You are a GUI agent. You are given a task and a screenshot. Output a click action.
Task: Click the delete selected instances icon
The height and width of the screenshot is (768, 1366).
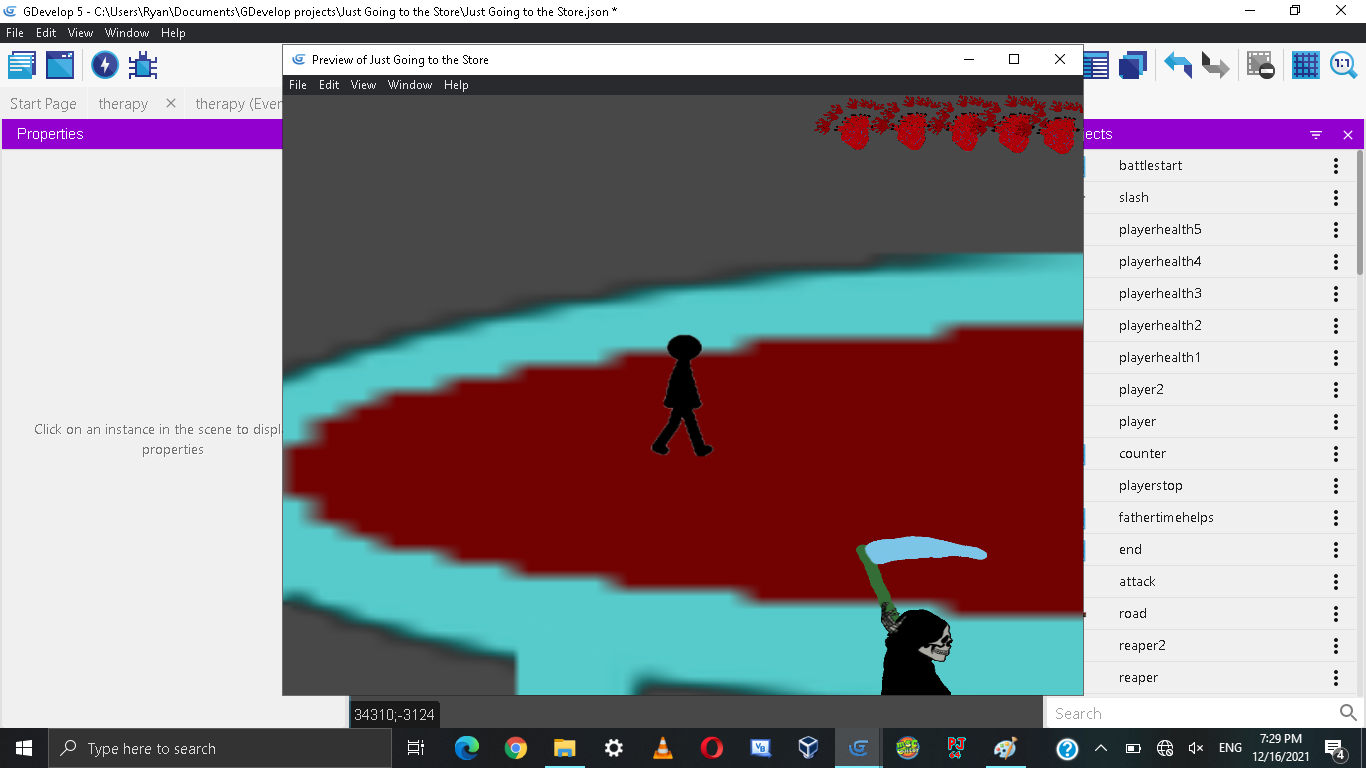tap(1260, 65)
